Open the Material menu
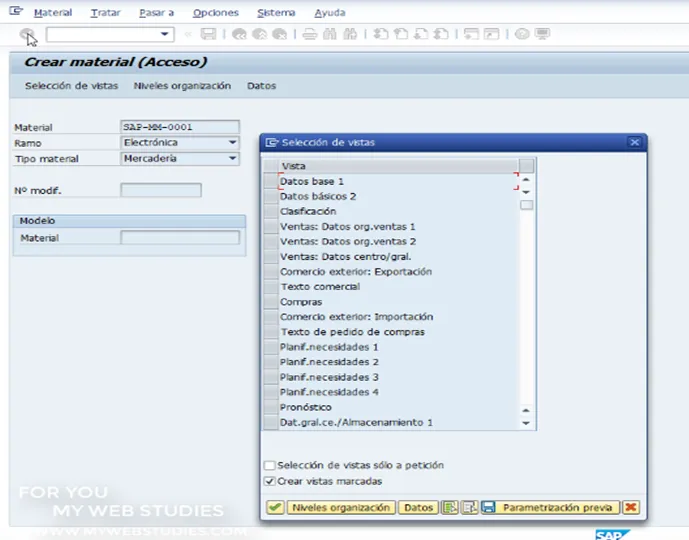689x540 pixels. [53, 13]
